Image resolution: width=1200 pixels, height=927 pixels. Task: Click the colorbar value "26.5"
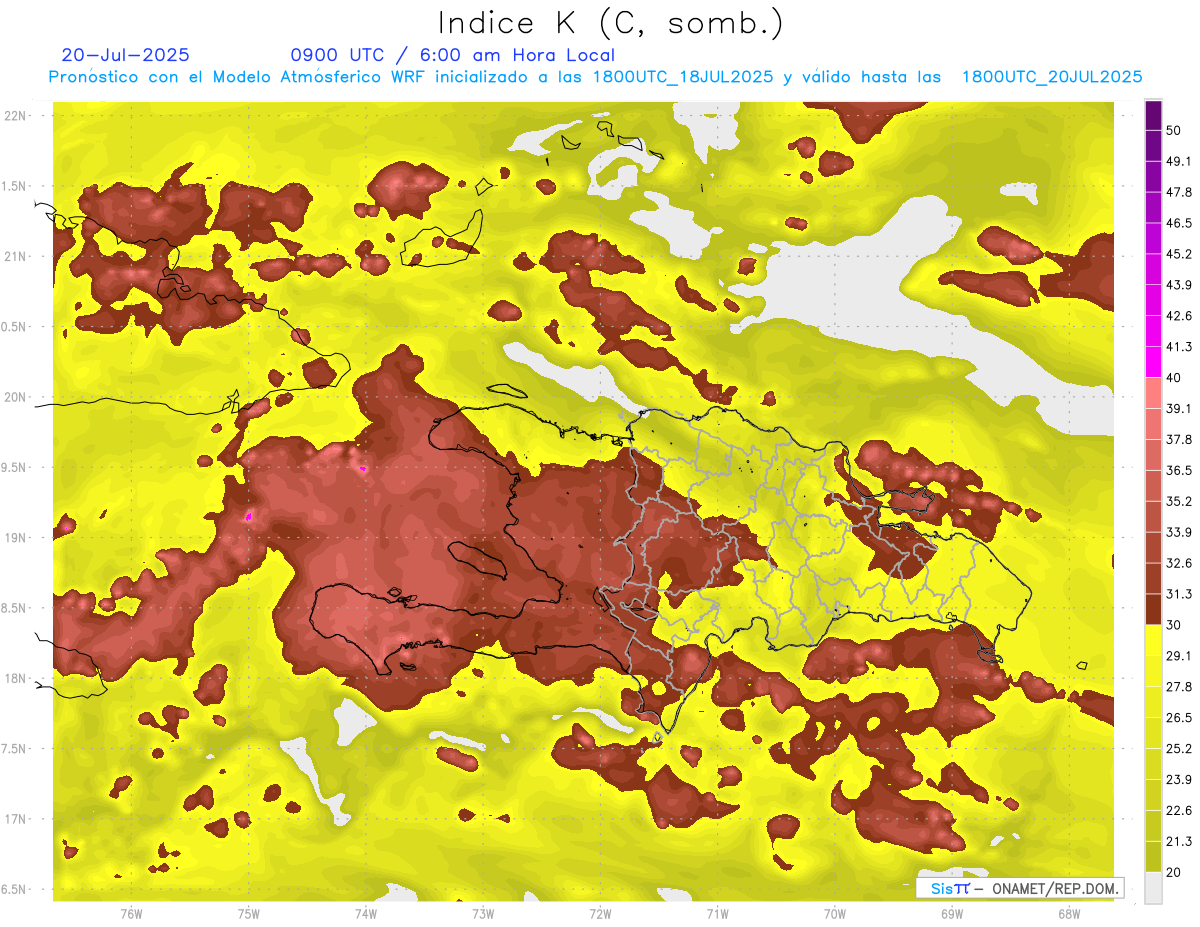pos(1179,717)
